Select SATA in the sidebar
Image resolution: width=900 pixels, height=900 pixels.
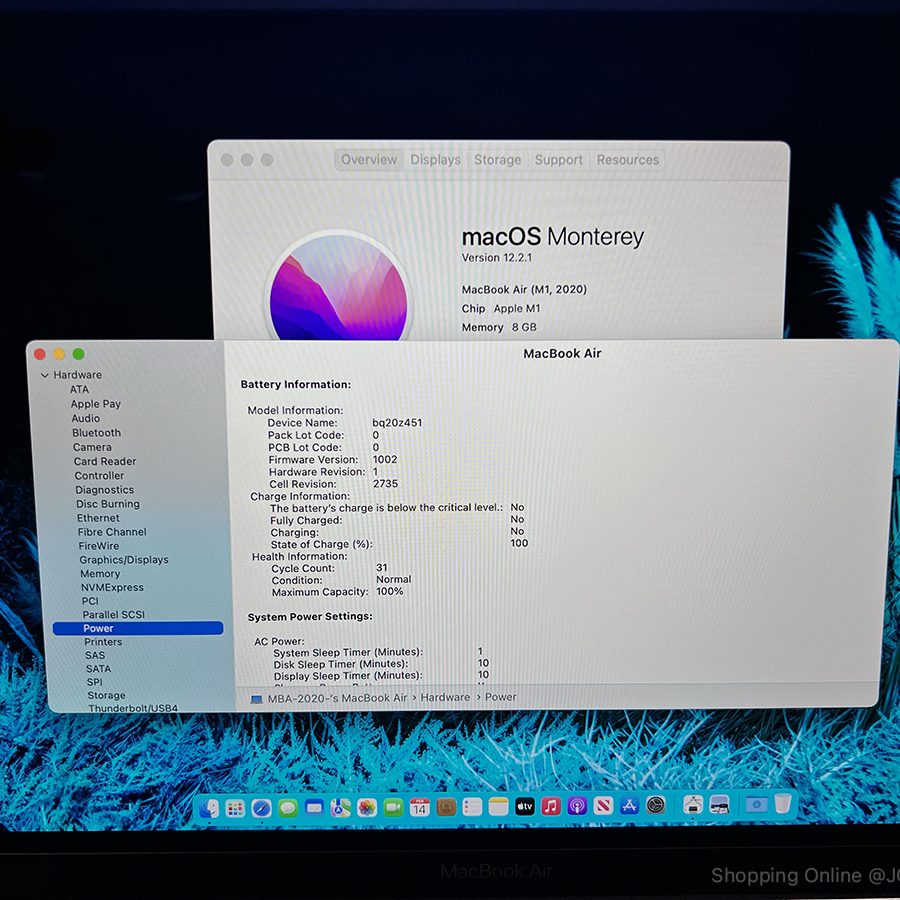[99, 669]
